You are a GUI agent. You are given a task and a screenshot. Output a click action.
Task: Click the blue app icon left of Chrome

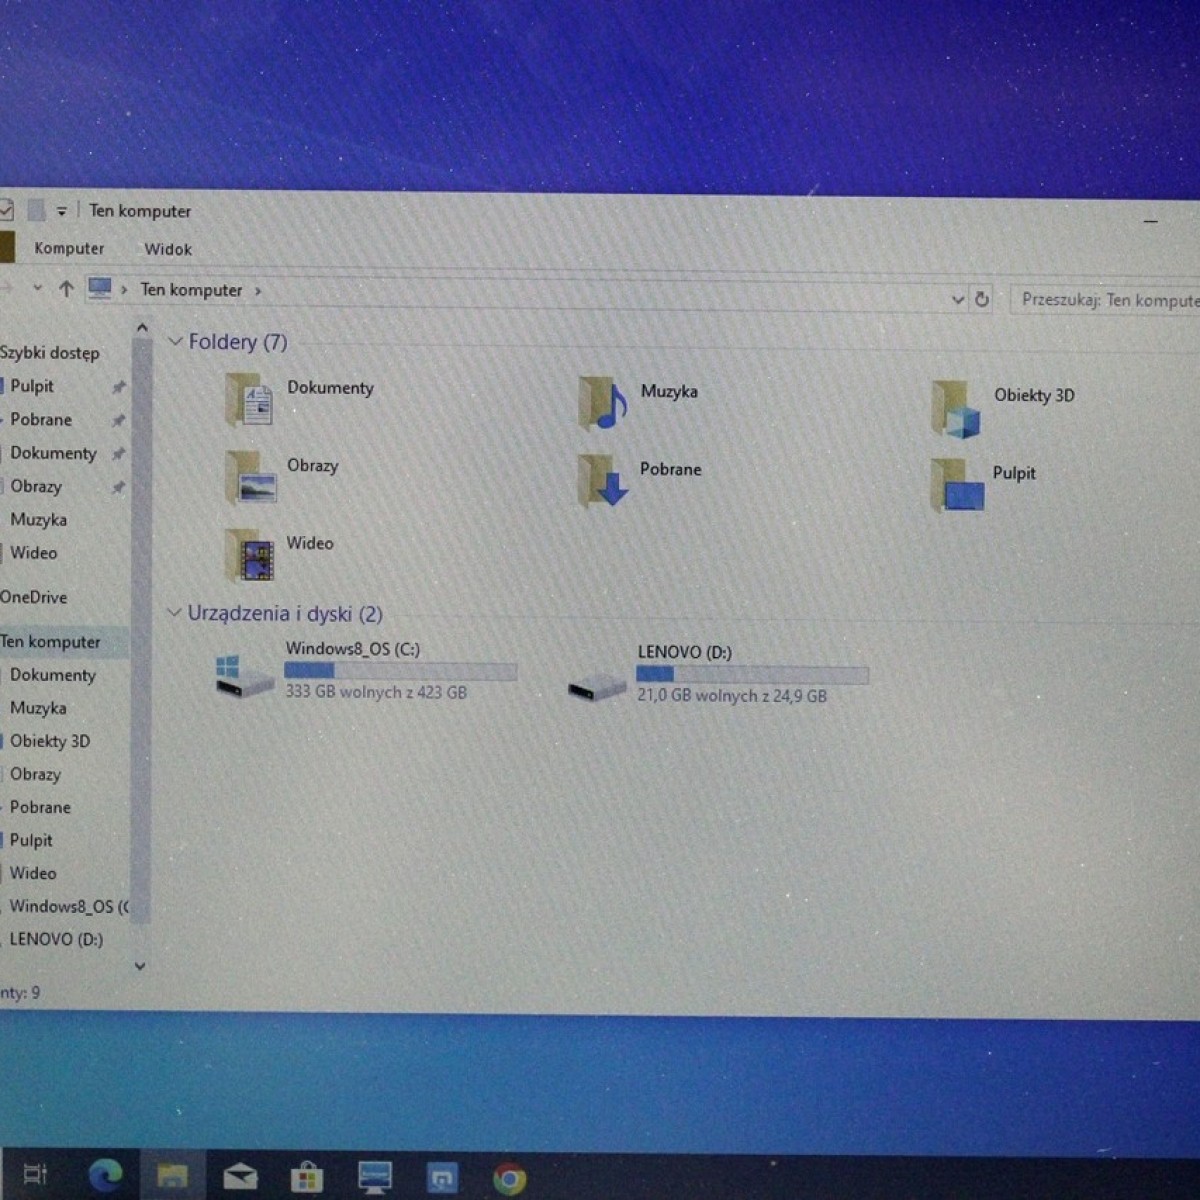[442, 1179]
